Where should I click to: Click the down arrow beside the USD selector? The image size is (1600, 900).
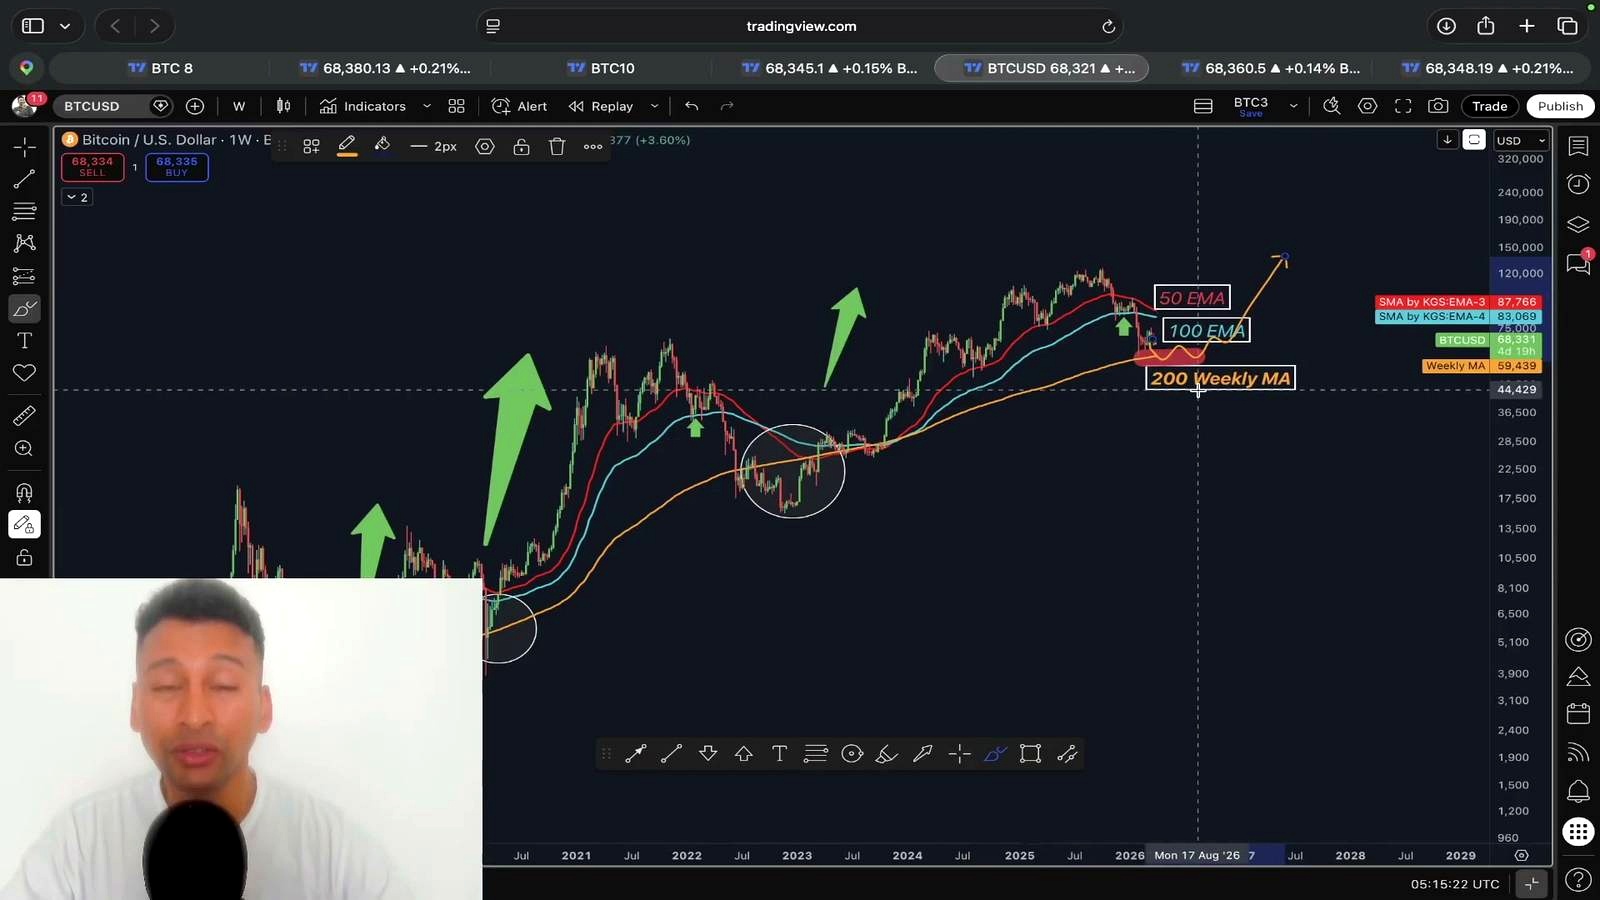tap(1447, 140)
